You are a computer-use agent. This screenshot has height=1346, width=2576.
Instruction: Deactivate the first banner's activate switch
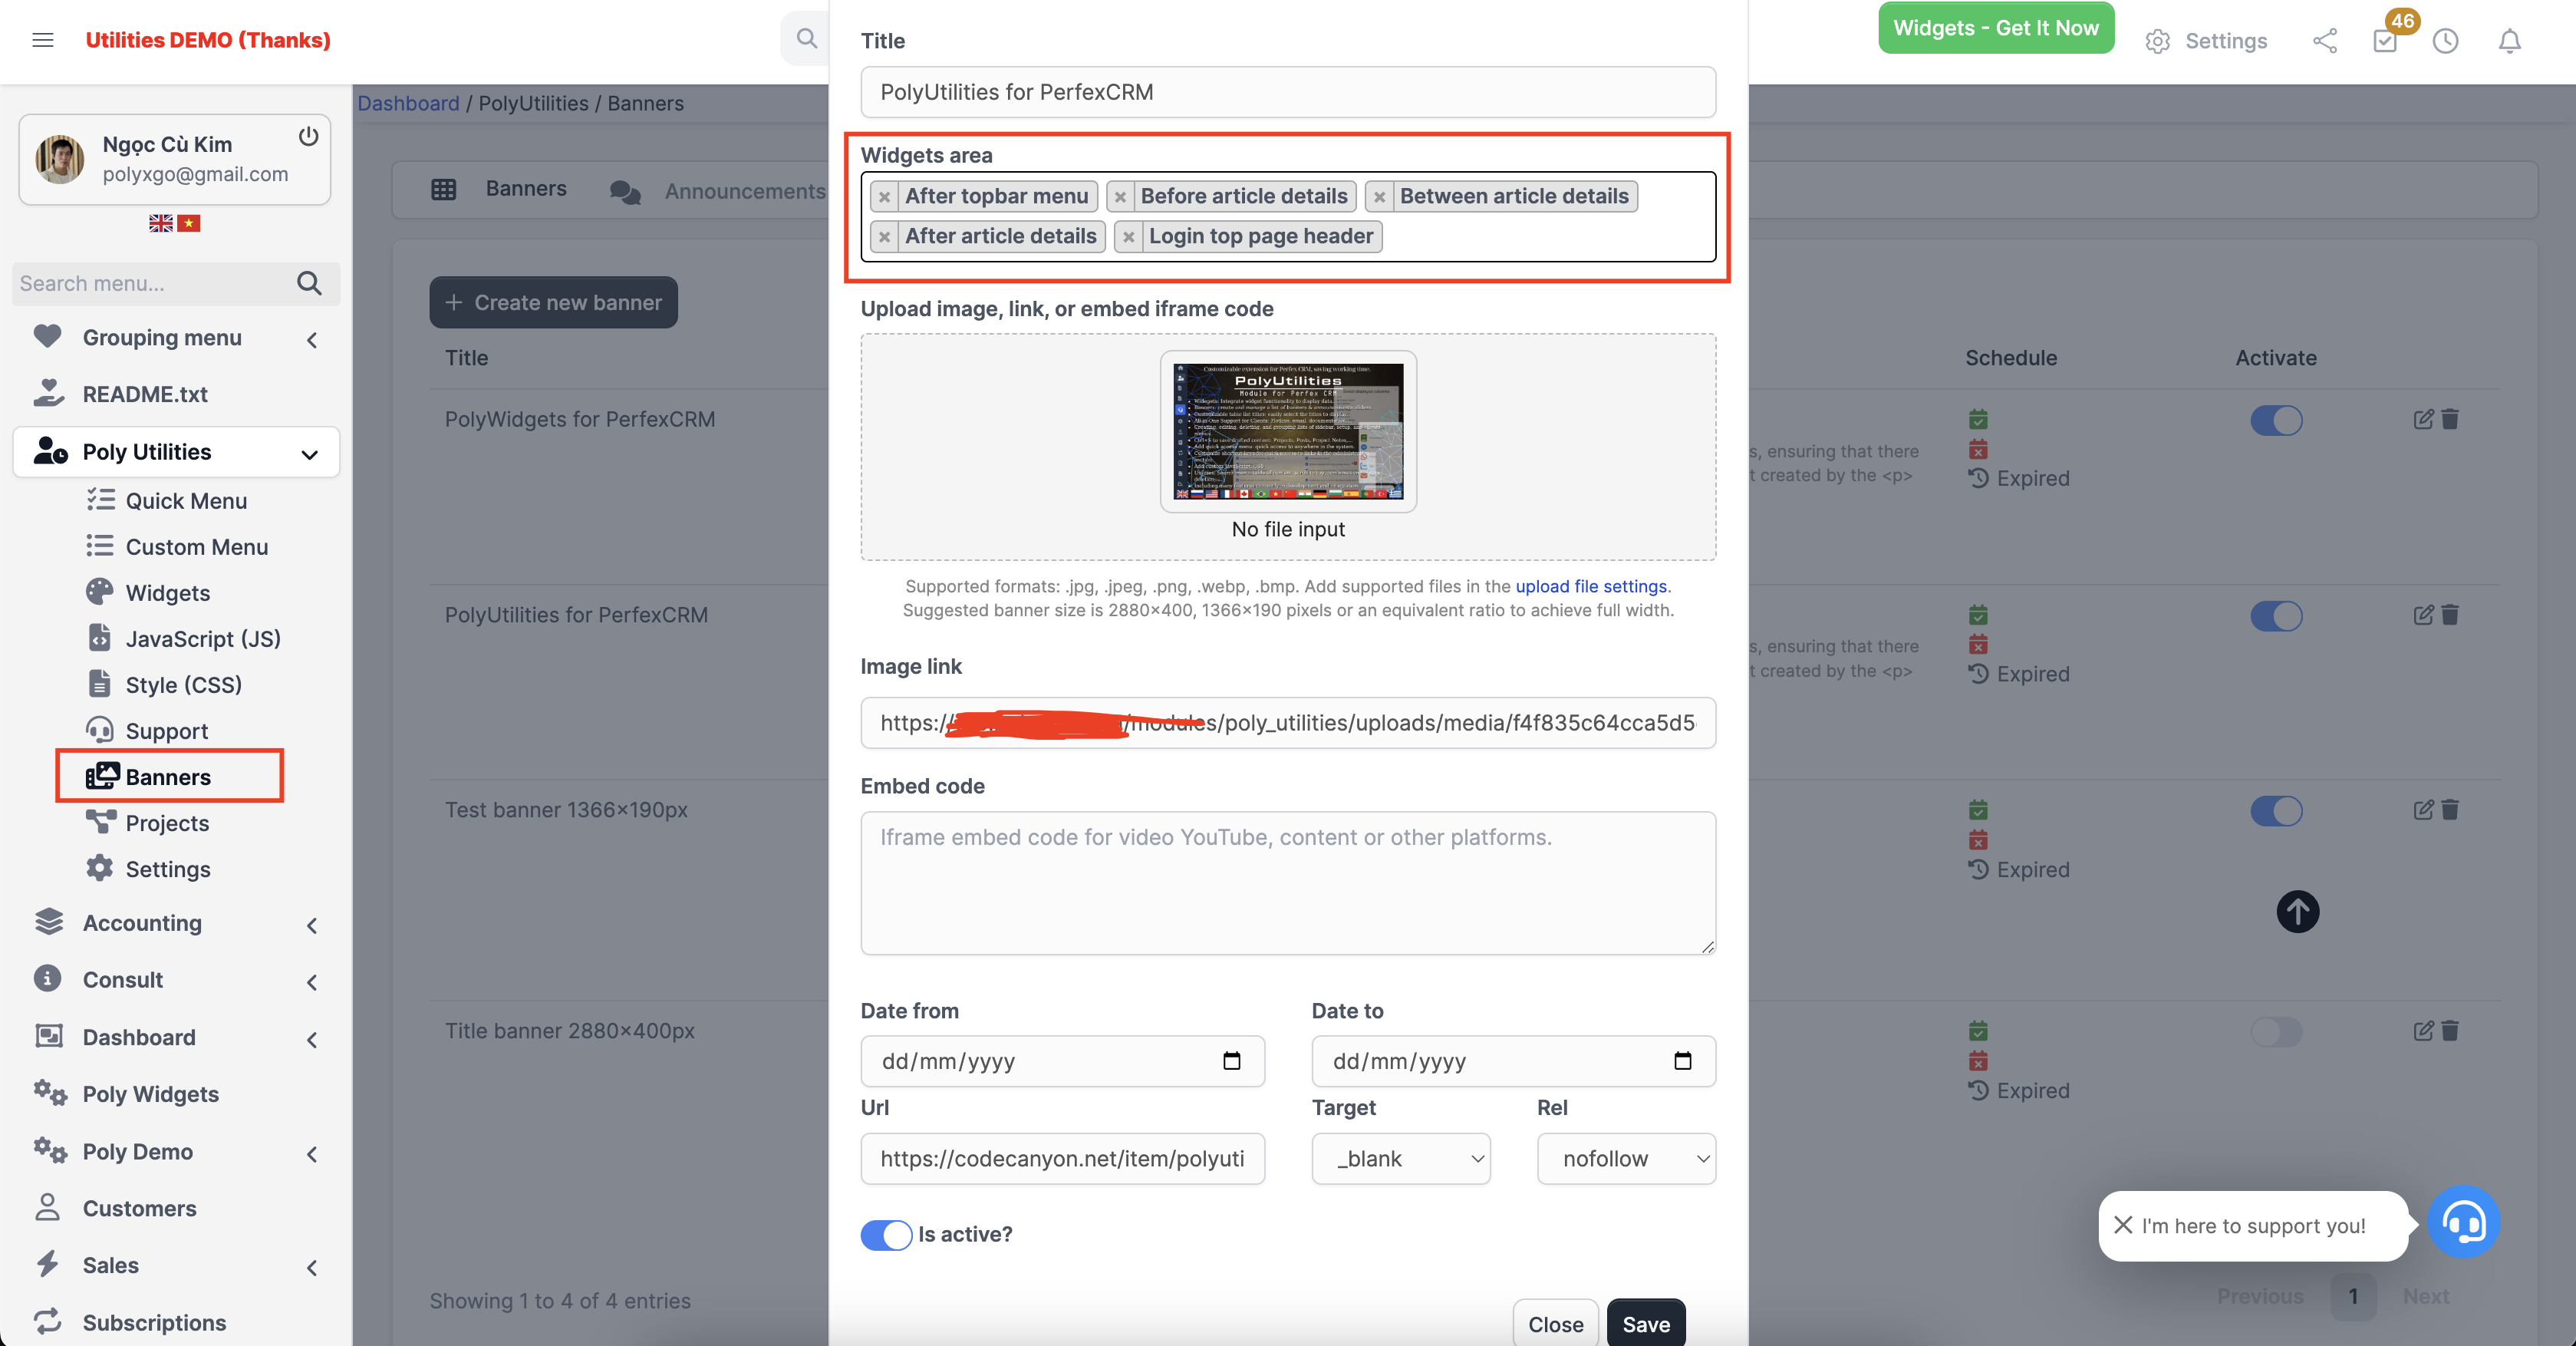tap(2276, 420)
